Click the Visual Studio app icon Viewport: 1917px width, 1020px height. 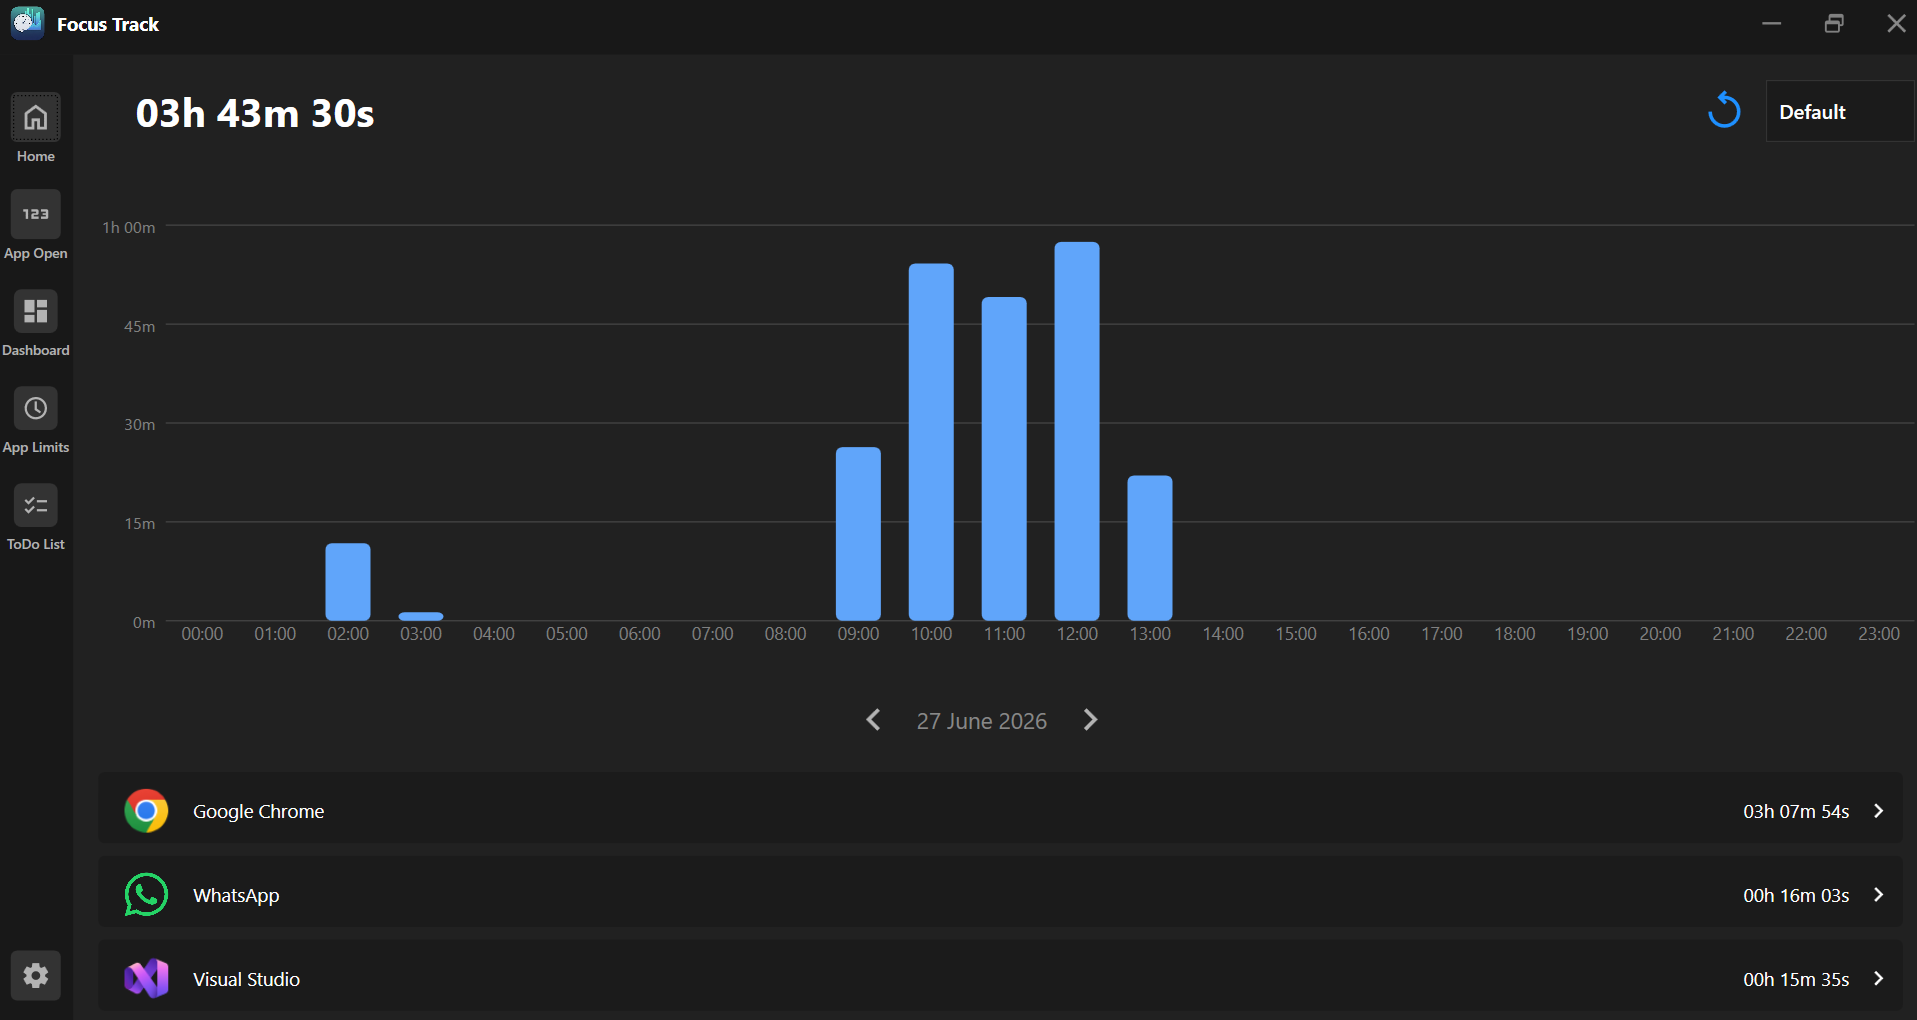pos(146,979)
